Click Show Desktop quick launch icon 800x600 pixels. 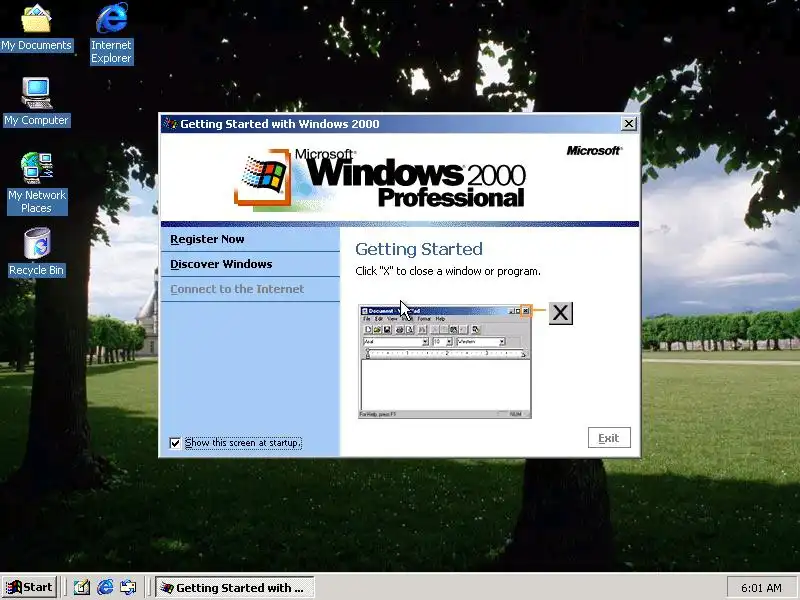point(82,588)
